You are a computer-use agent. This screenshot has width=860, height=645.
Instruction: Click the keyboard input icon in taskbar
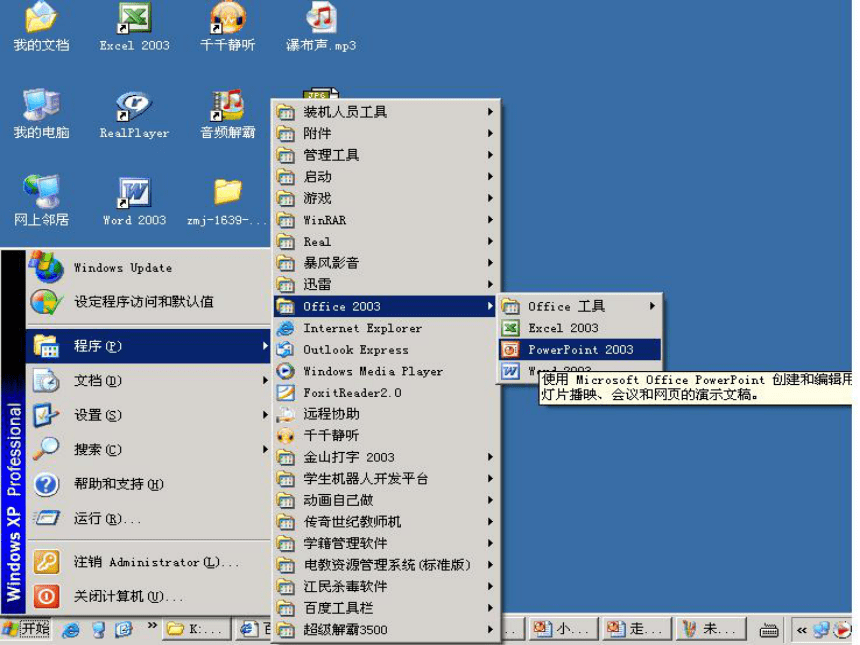point(769,630)
